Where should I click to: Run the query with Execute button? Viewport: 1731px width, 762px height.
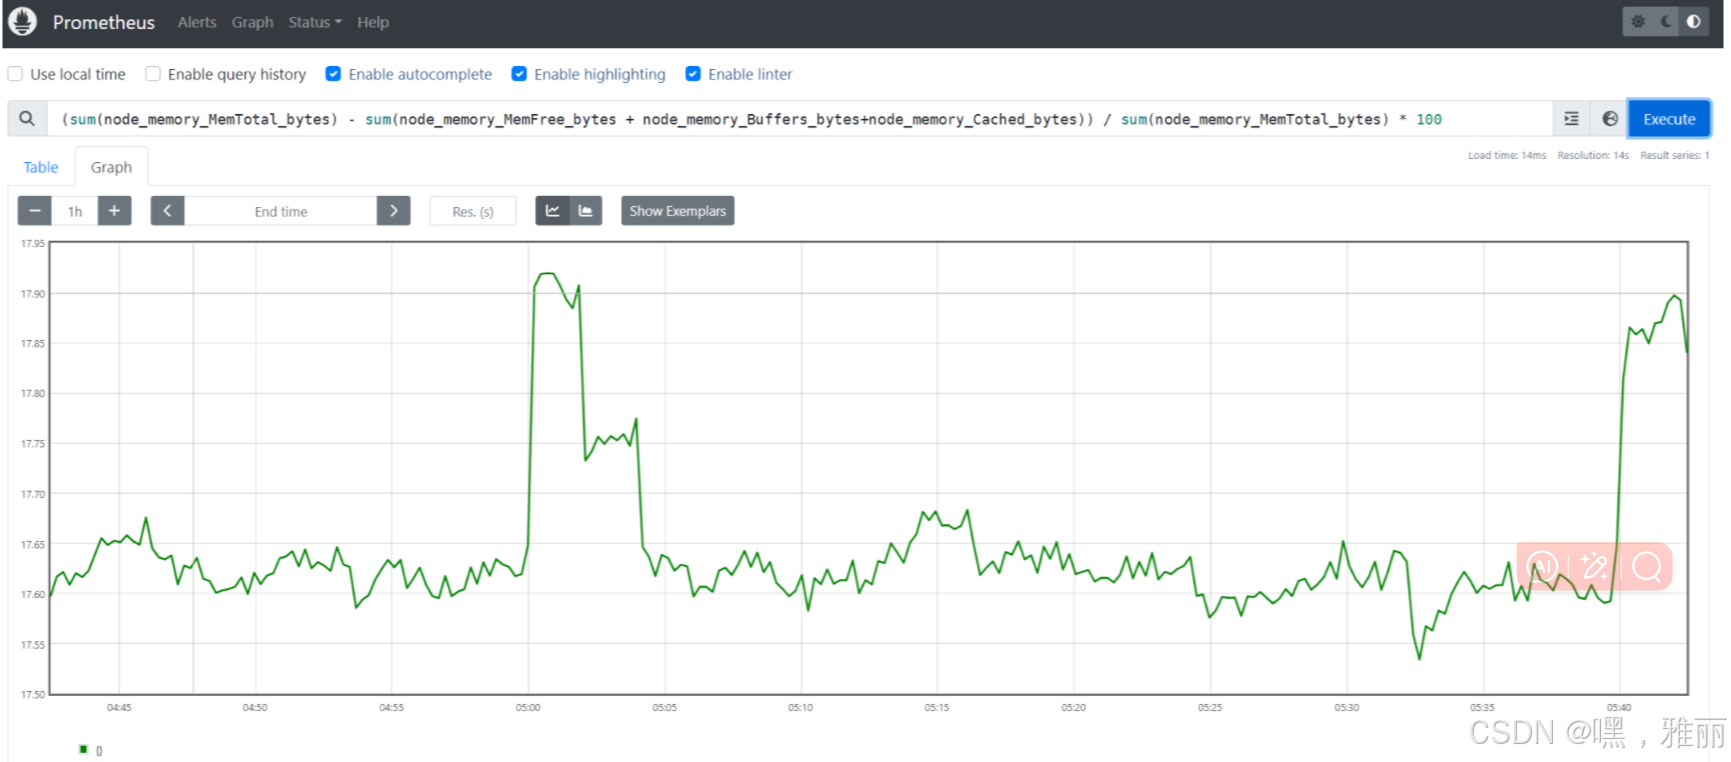pos(1669,119)
